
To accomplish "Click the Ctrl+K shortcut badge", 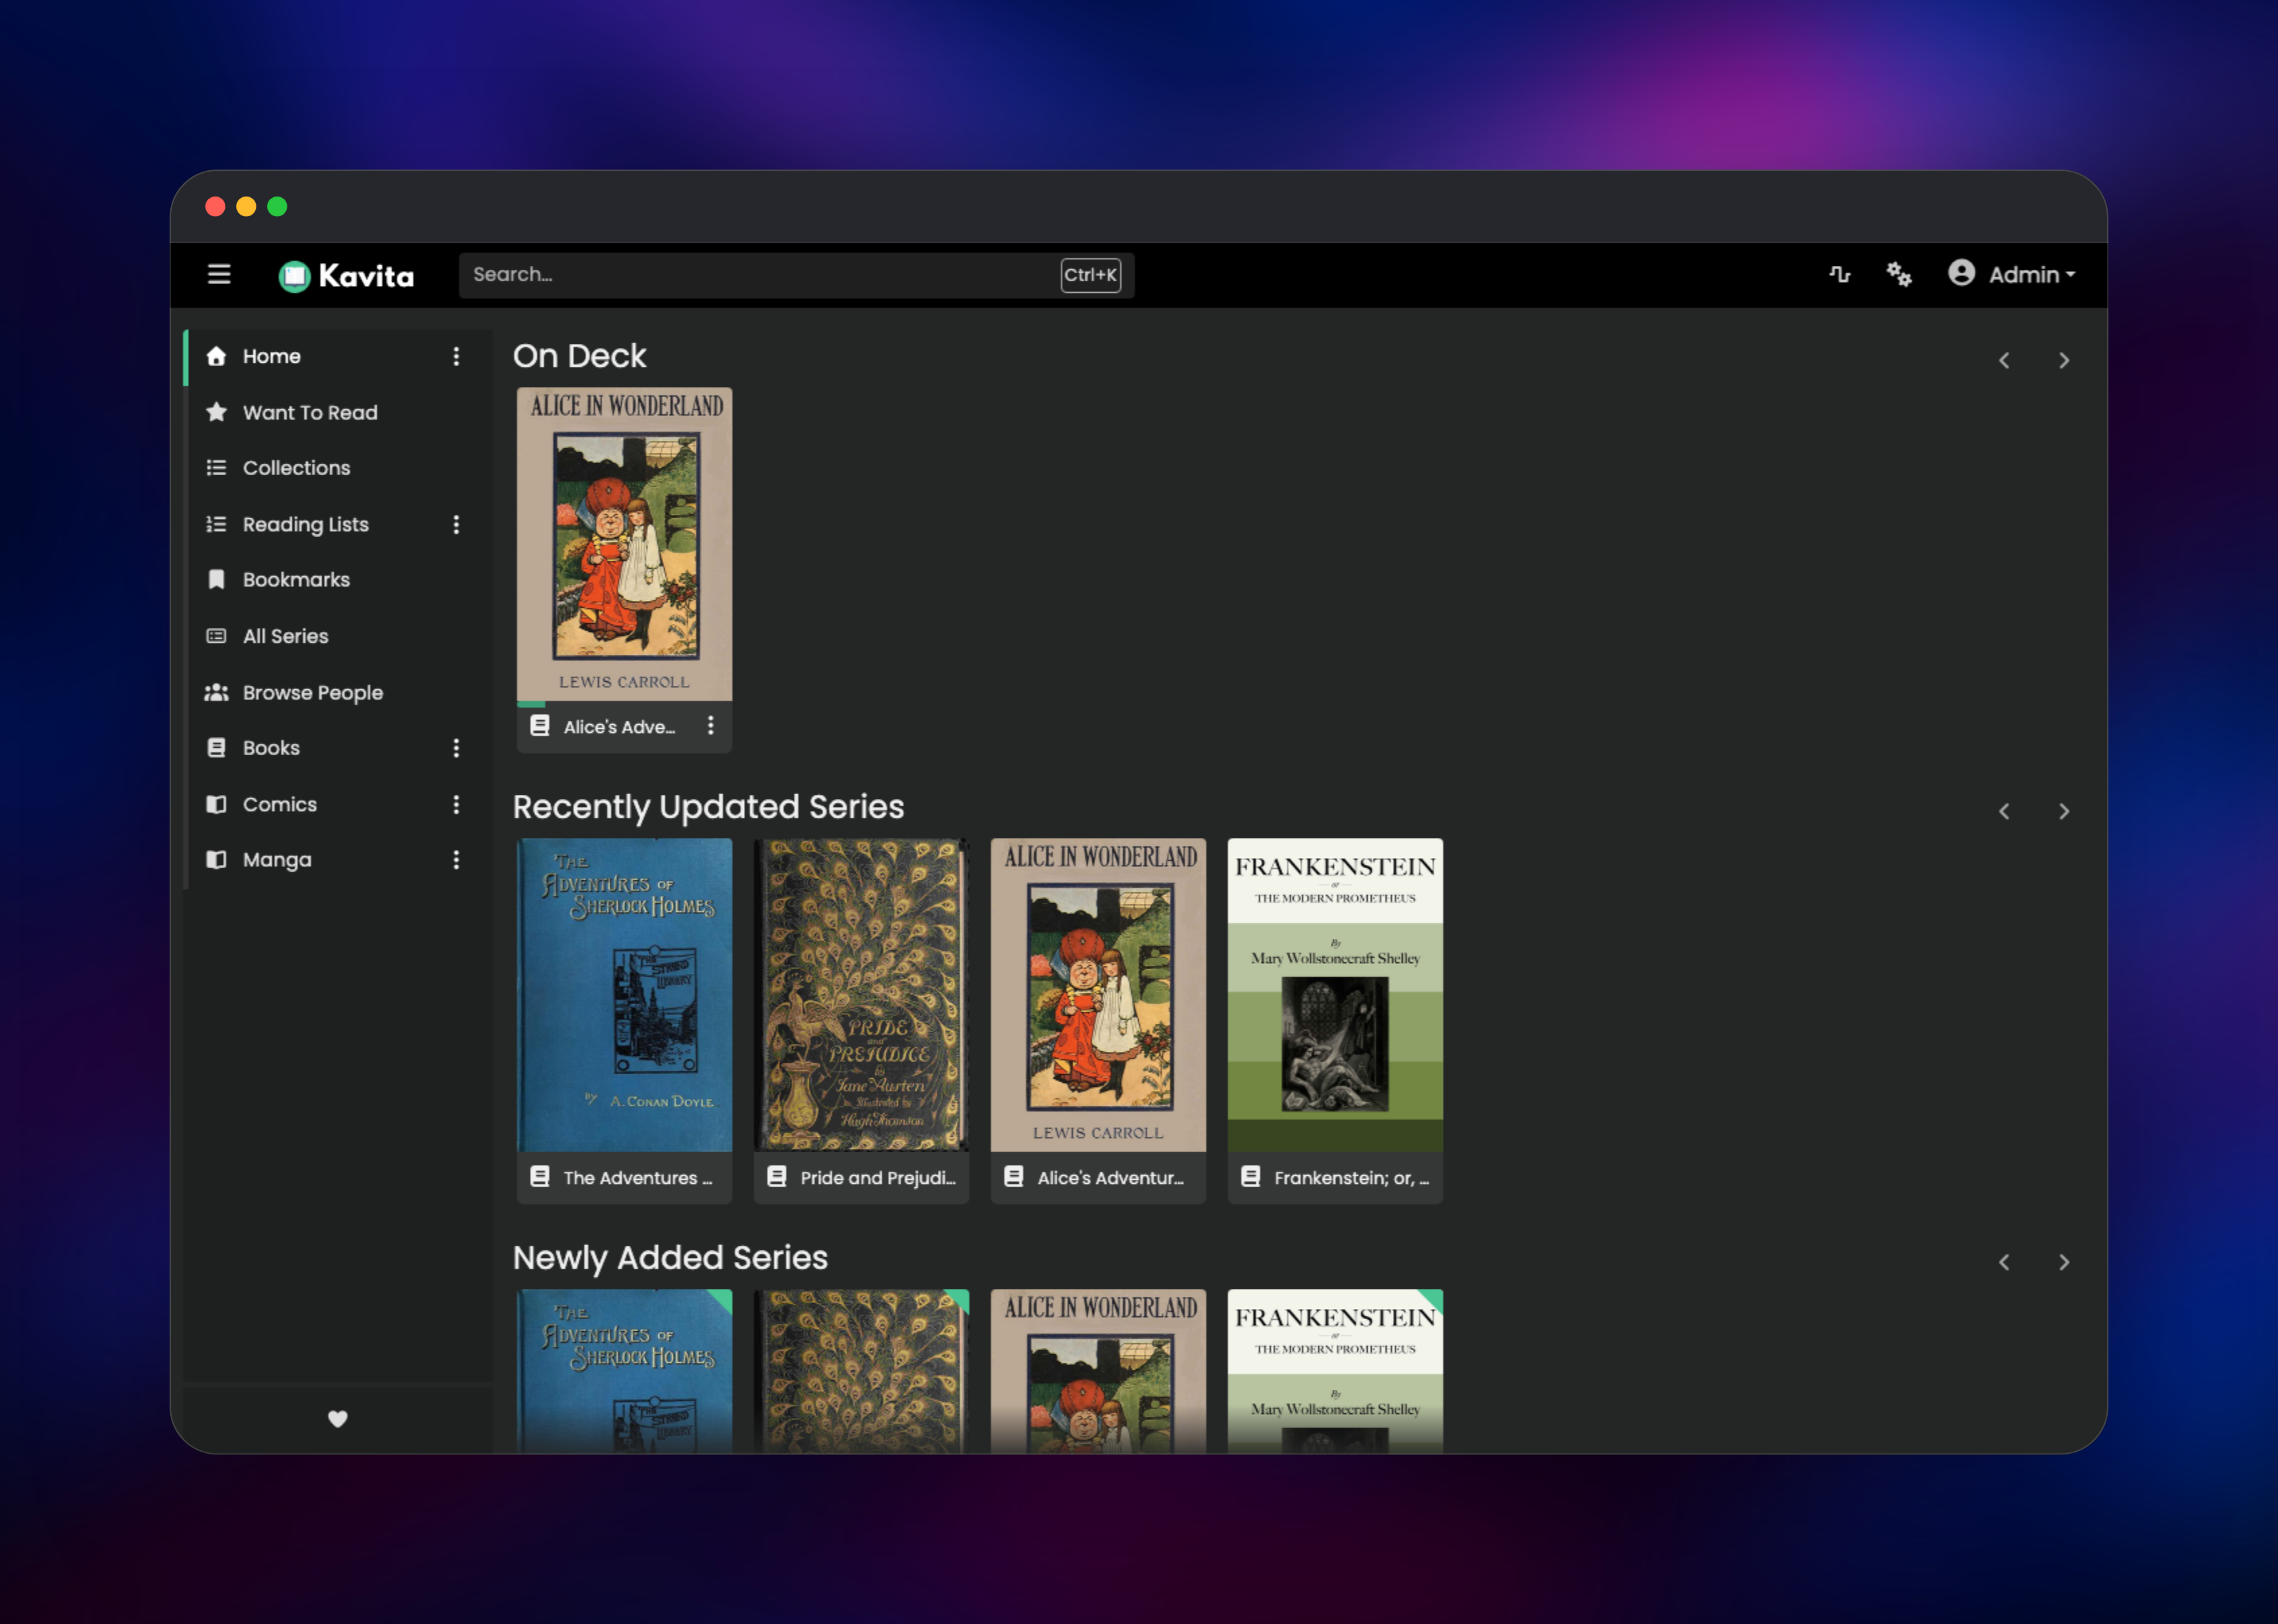I will click(x=1090, y=275).
